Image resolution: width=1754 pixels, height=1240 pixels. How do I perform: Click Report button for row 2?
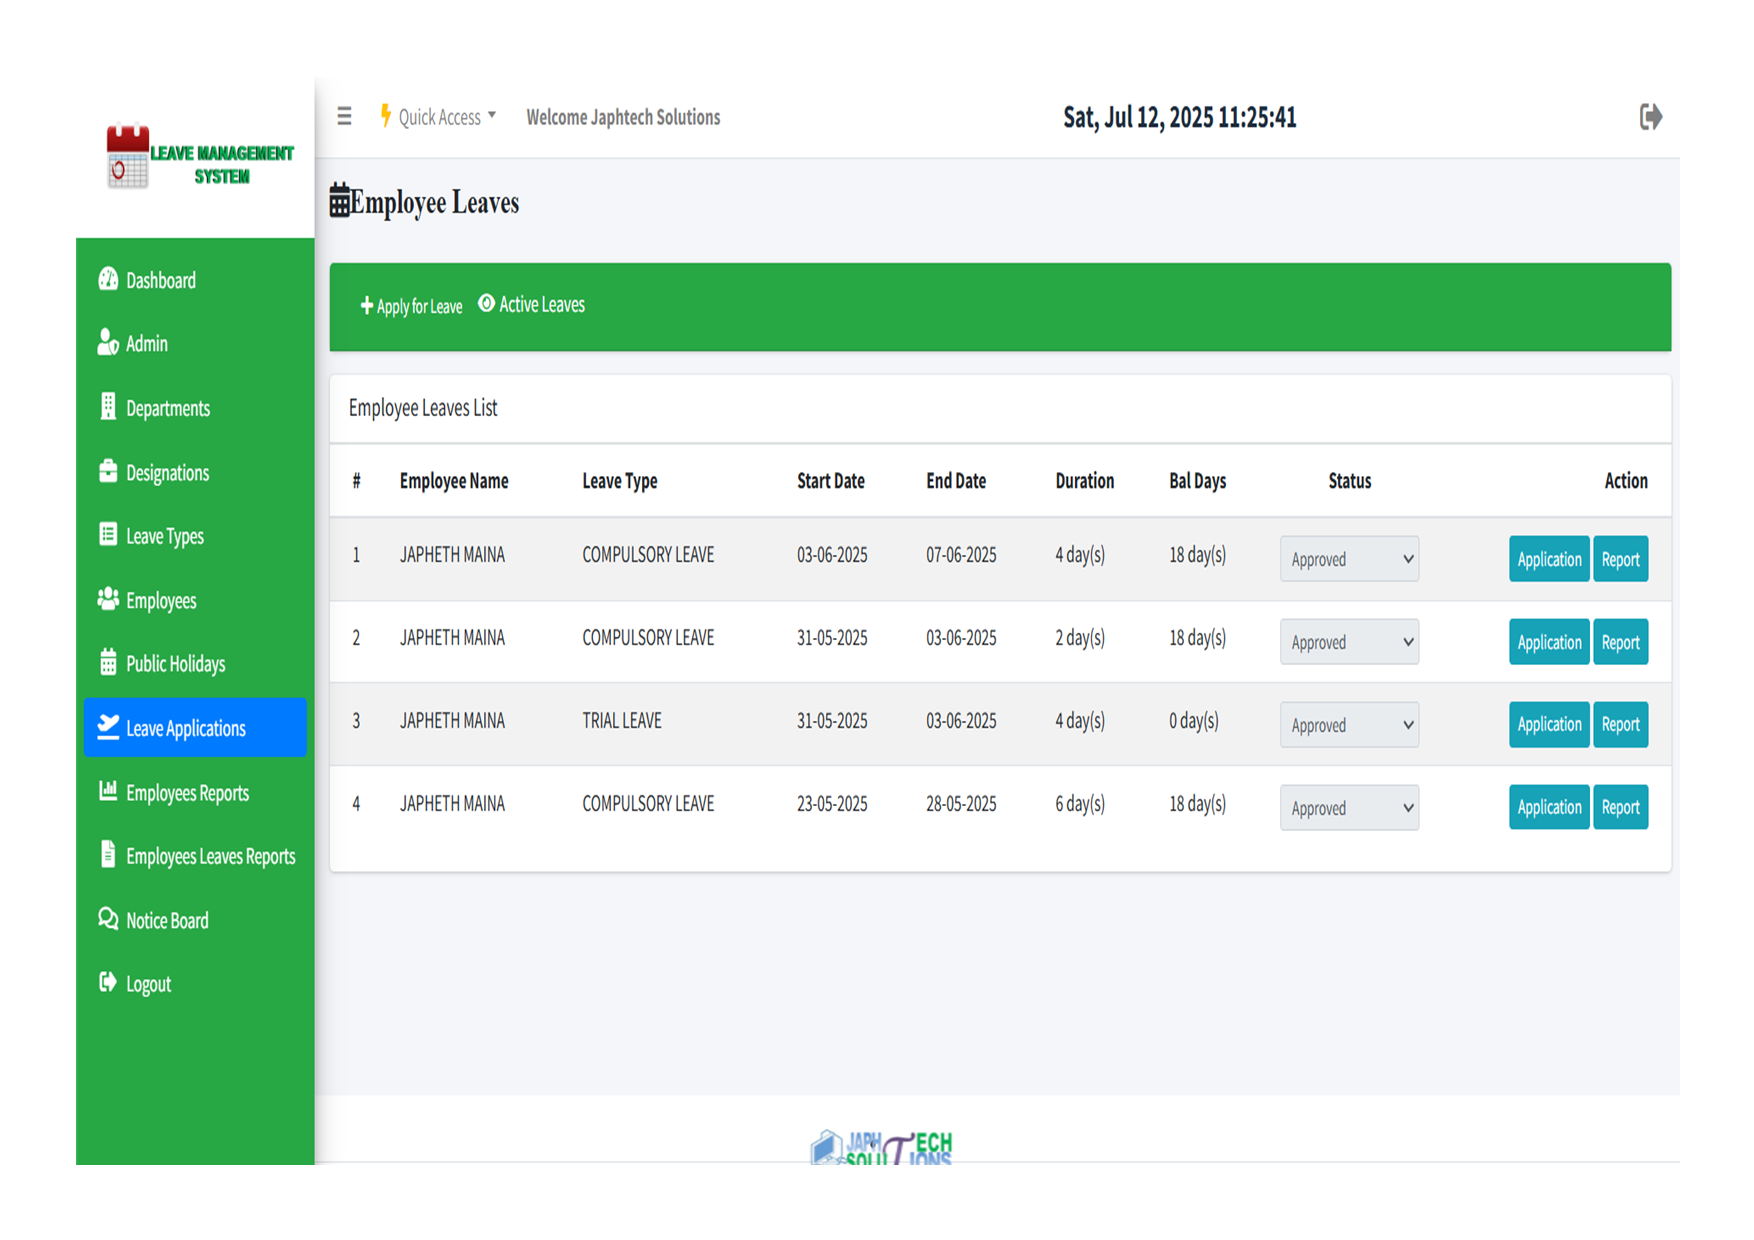1620,642
